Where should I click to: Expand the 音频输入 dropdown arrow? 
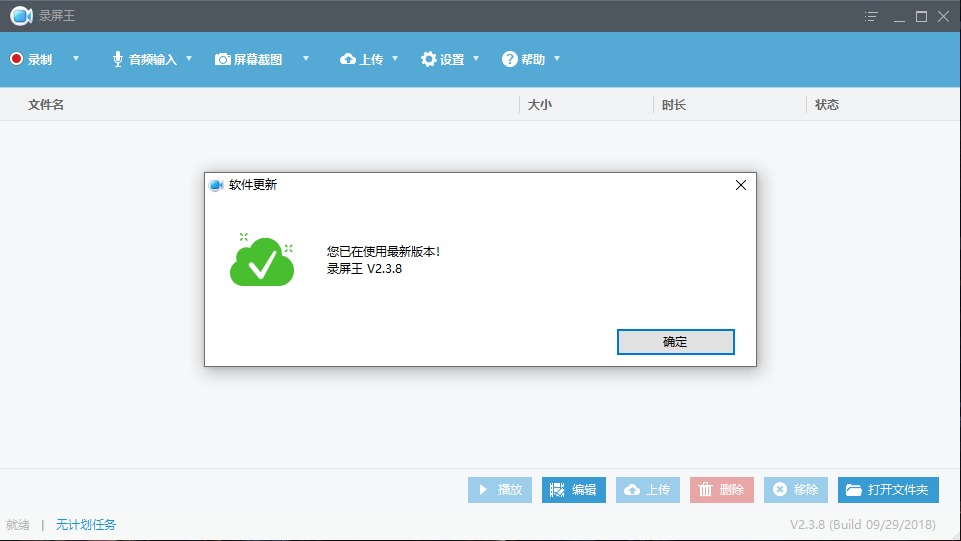tap(189, 59)
